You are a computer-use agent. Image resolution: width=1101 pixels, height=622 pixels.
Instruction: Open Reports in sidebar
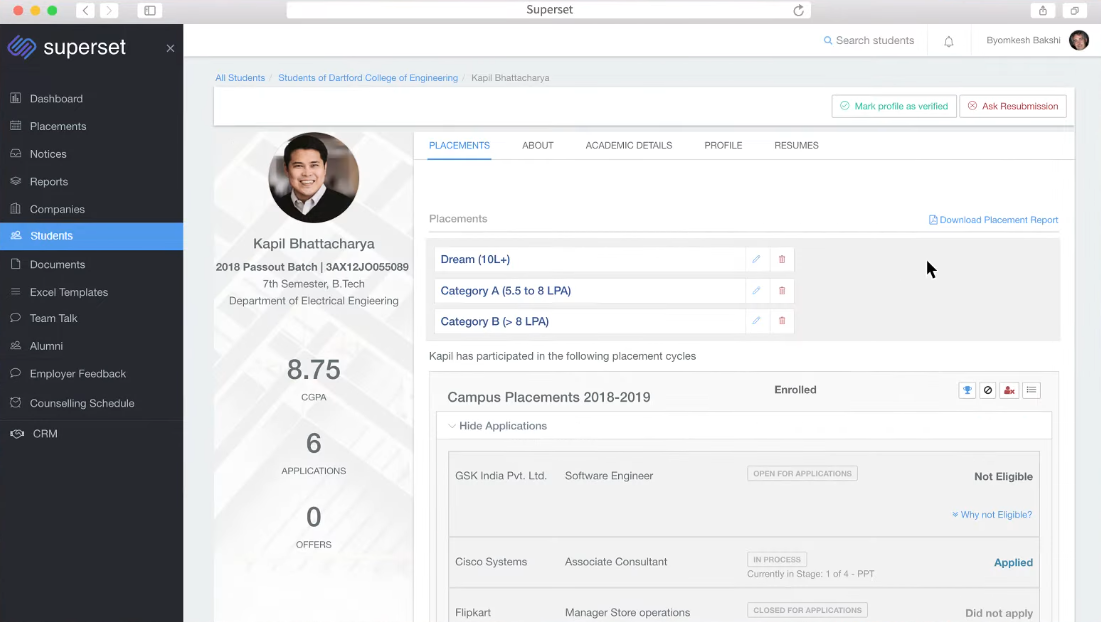48,181
